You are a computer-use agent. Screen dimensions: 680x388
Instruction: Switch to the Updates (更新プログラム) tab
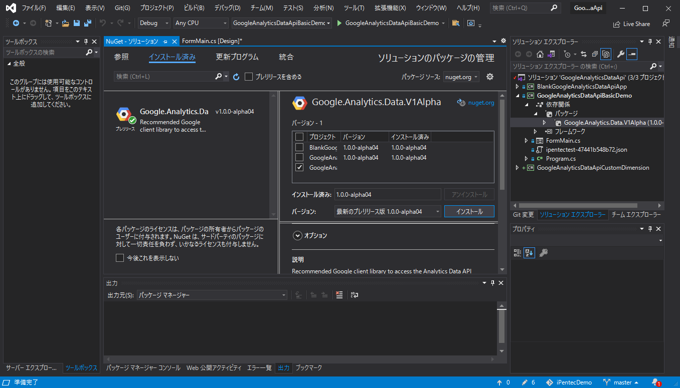tap(237, 57)
